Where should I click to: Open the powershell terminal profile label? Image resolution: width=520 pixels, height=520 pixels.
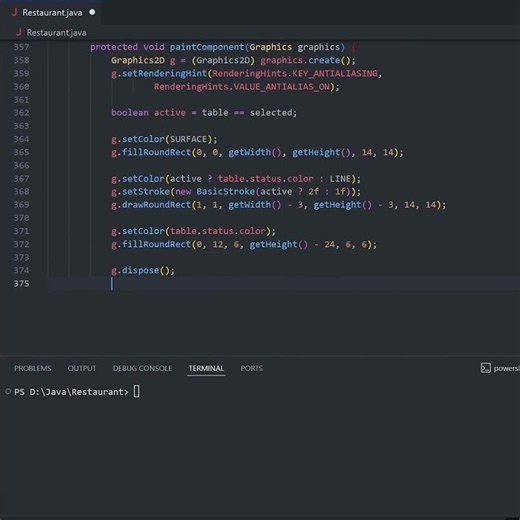coord(507,368)
